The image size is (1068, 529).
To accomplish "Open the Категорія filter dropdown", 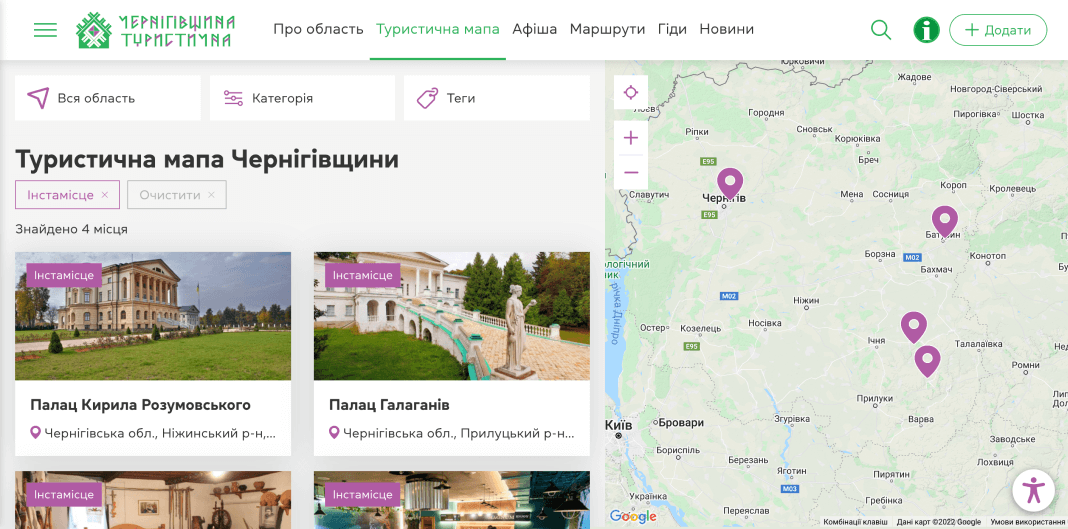I will (302, 98).
